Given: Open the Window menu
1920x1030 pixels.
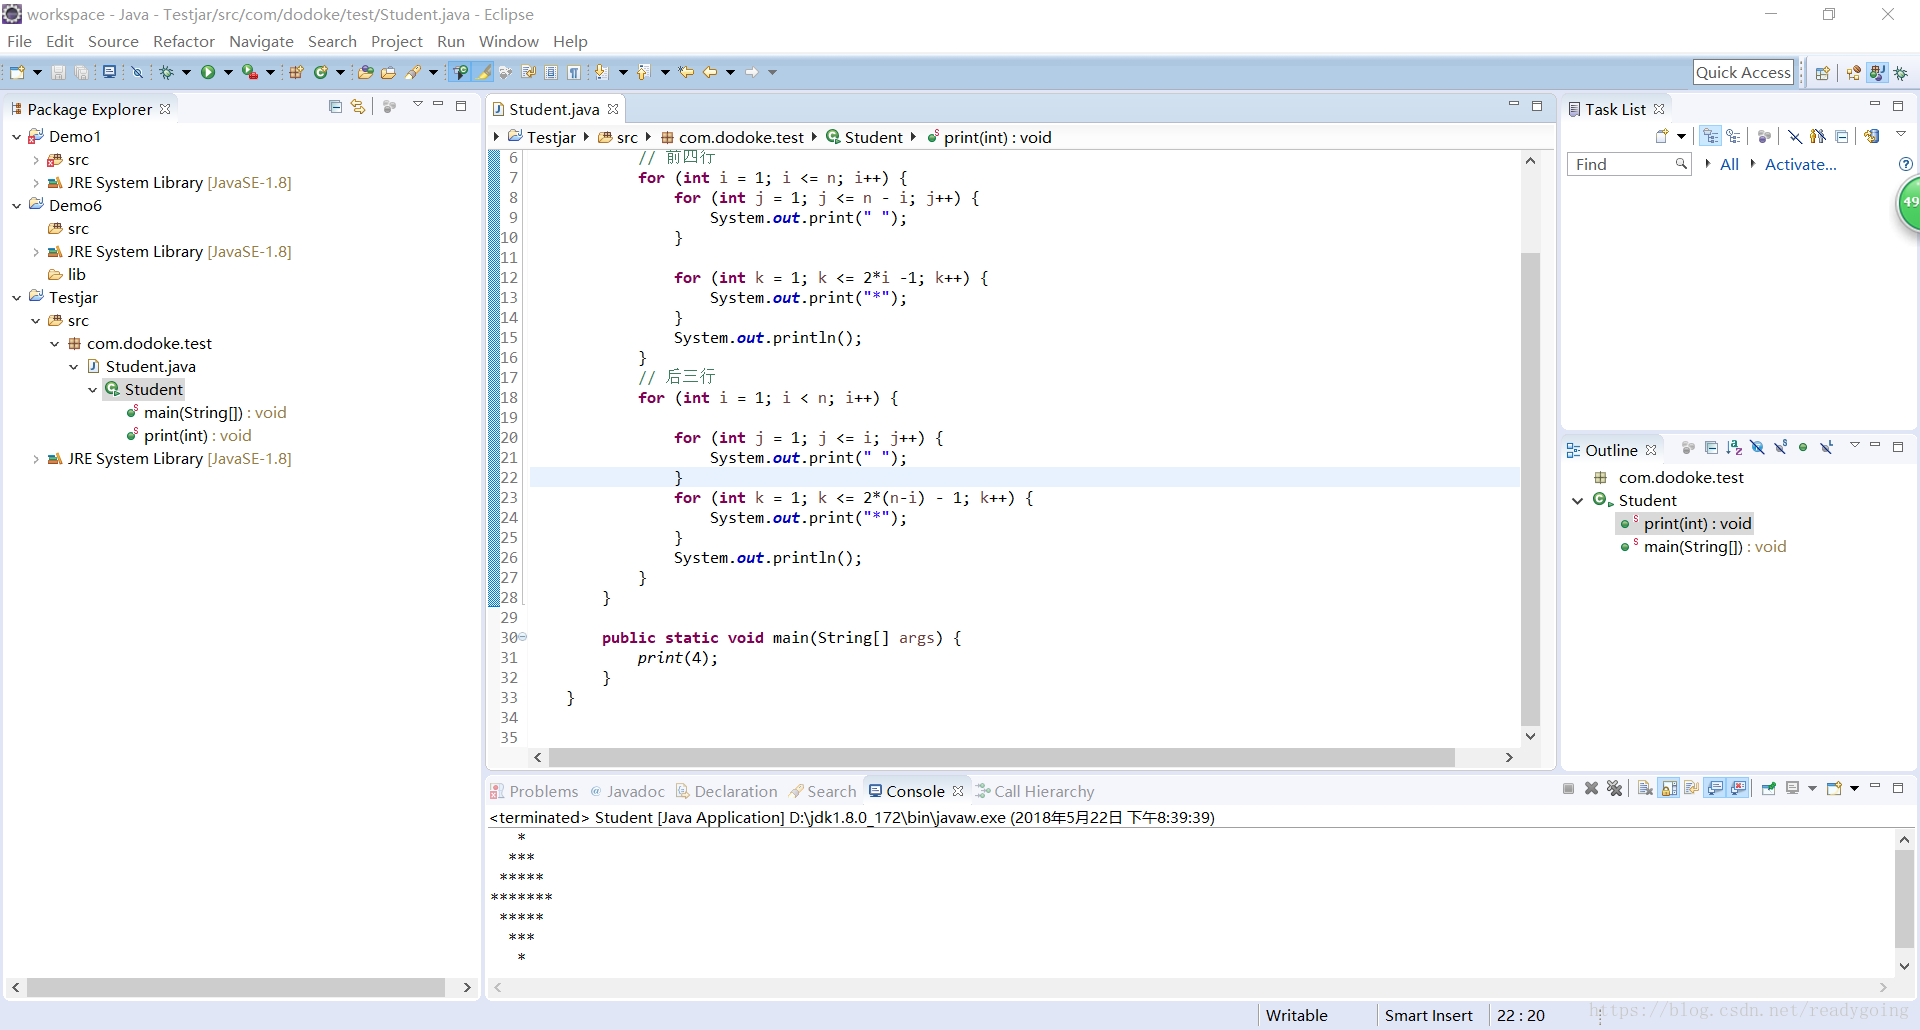Looking at the screenshot, I should [x=508, y=41].
